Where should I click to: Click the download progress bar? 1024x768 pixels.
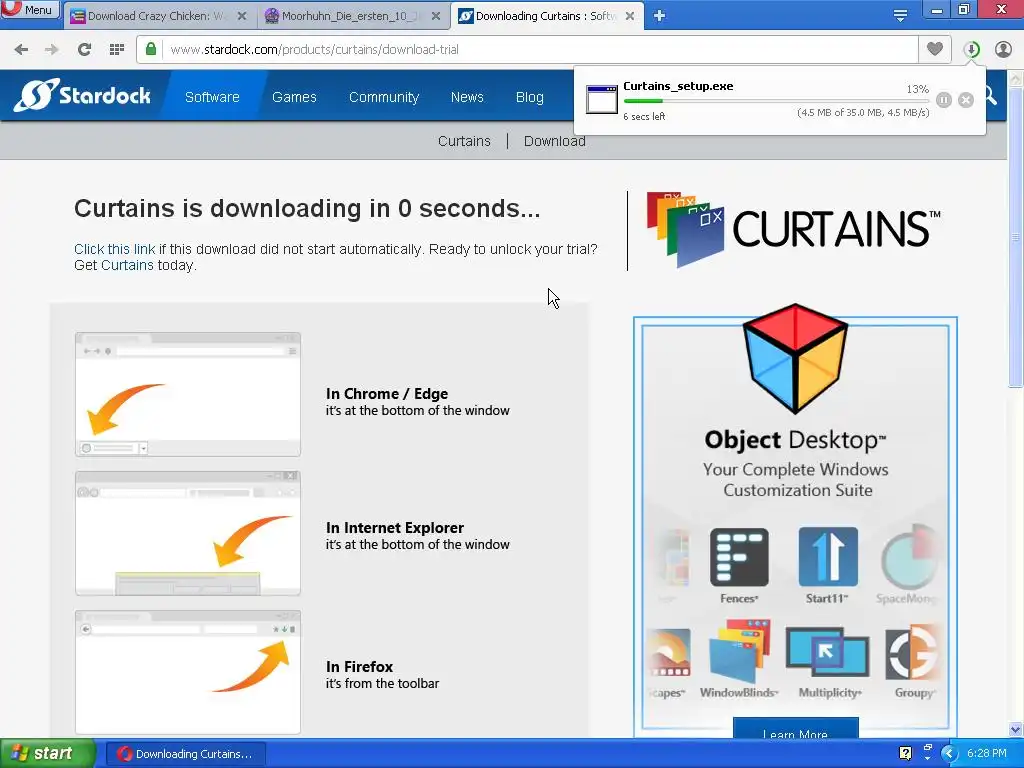coord(776,101)
